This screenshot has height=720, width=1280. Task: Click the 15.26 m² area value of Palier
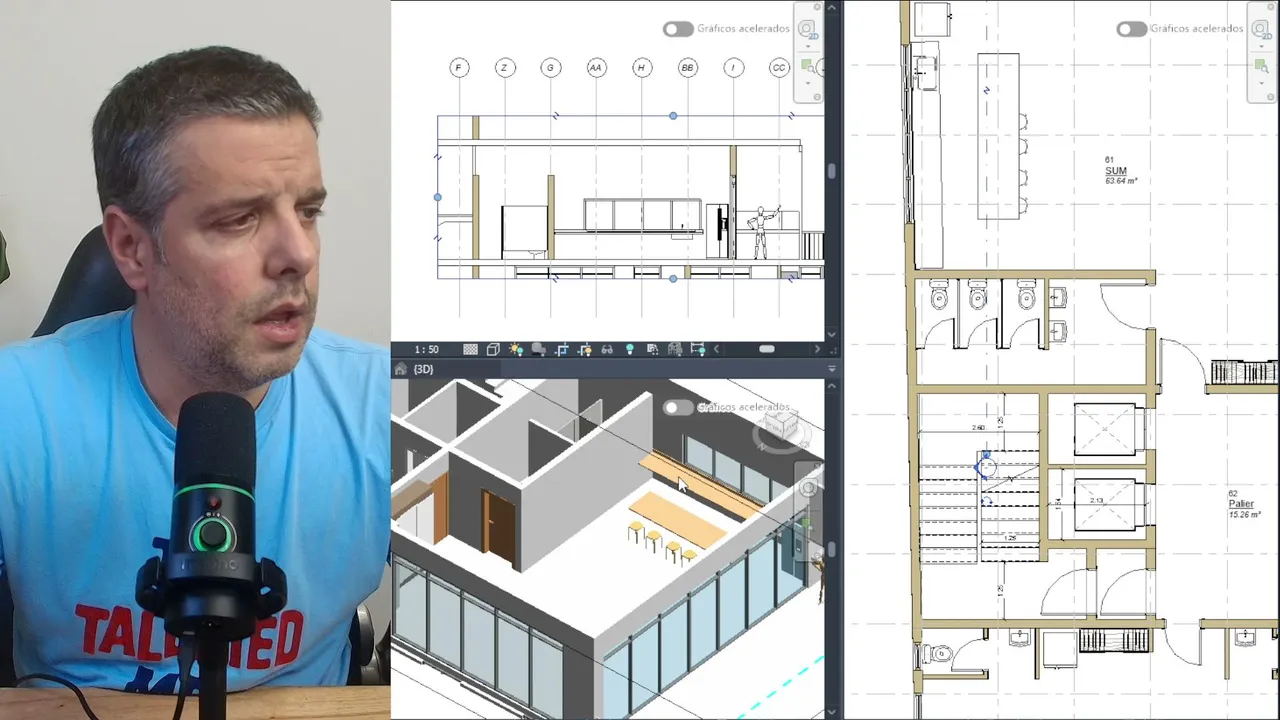pyautogui.click(x=1244, y=514)
